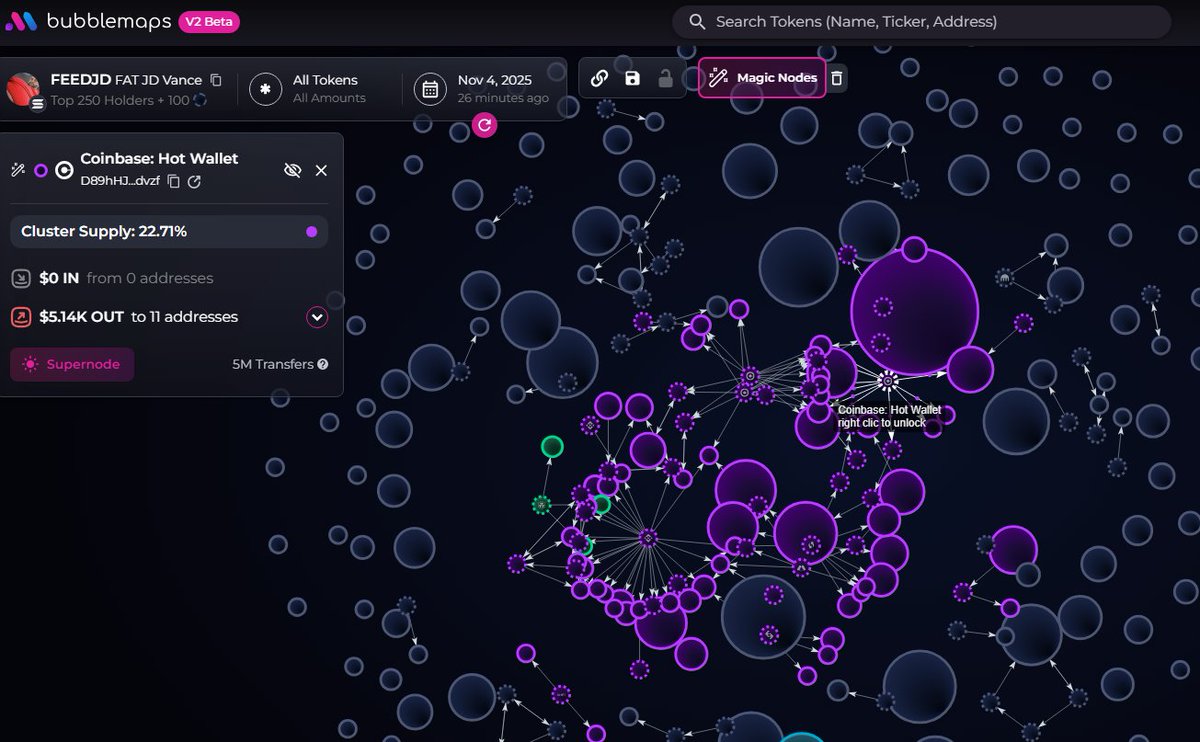The image size is (1200, 742).
Task: Toggle the Supernode button
Action: (72, 364)
